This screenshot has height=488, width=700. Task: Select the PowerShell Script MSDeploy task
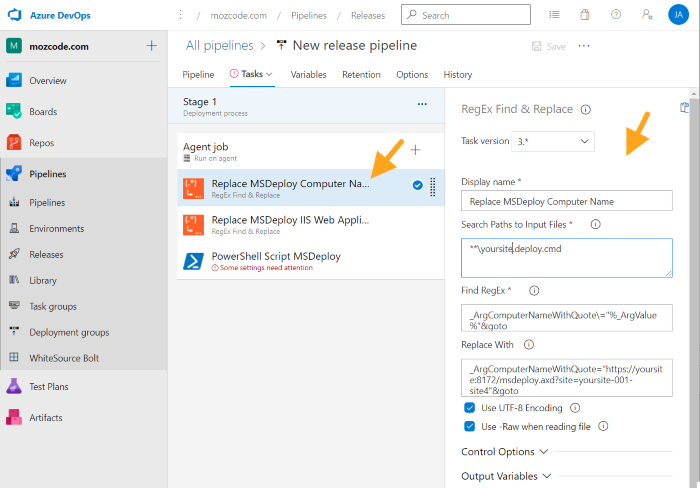pyautogui.click(x=311, y=261)
